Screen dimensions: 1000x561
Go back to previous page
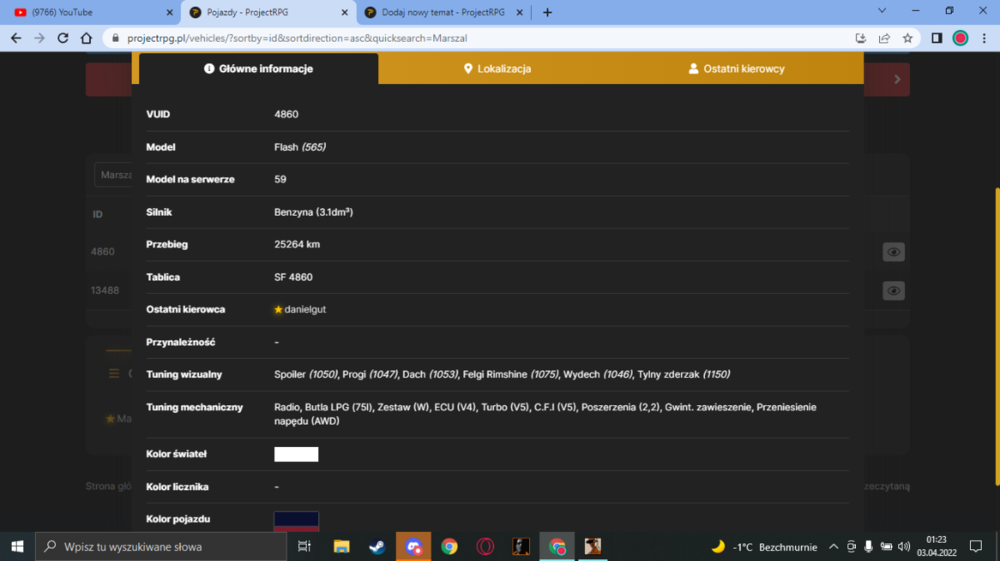pyautogui.click(x=16, y=38)
